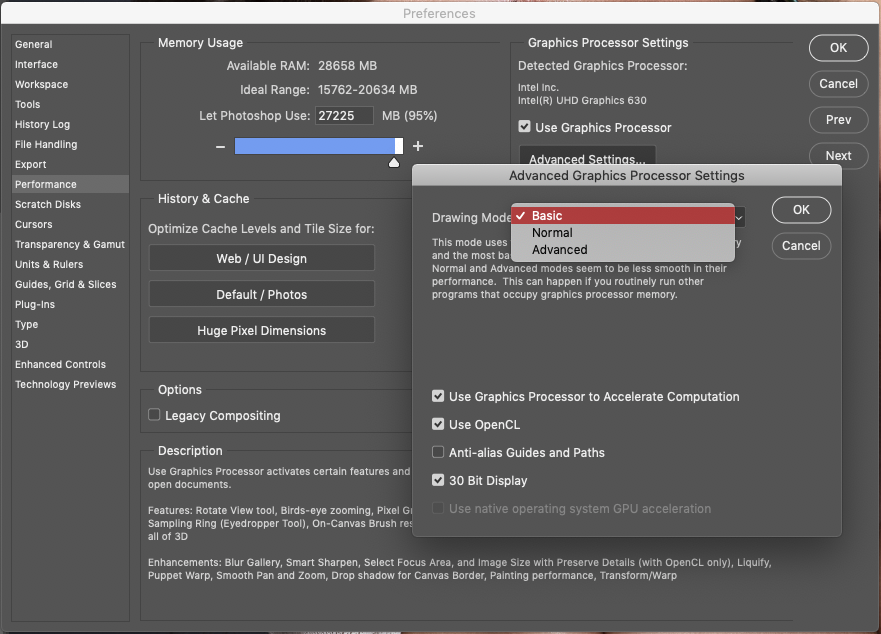Viewport: 881px width, 634px height.
Task: Click the minus icon beside memory slider
Action: [220, 147]
